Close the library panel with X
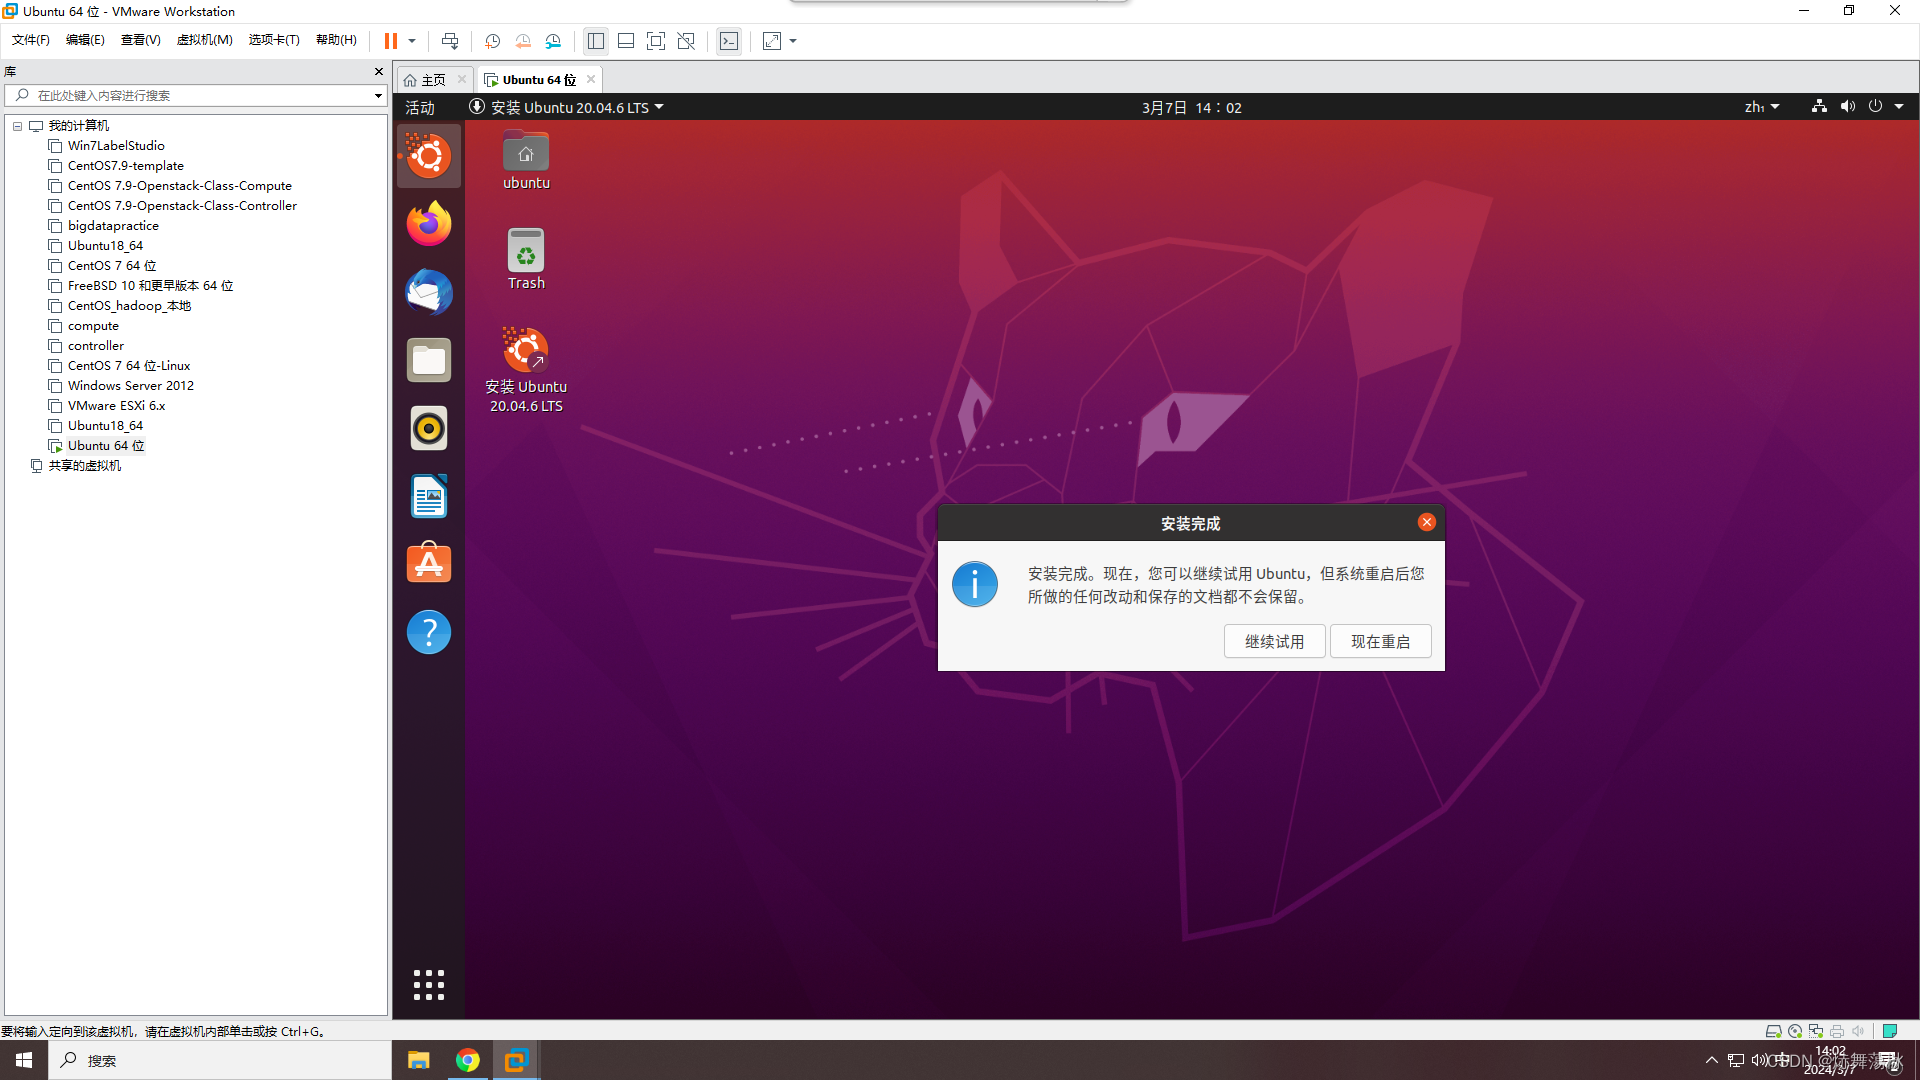 [x=379, y=71]
